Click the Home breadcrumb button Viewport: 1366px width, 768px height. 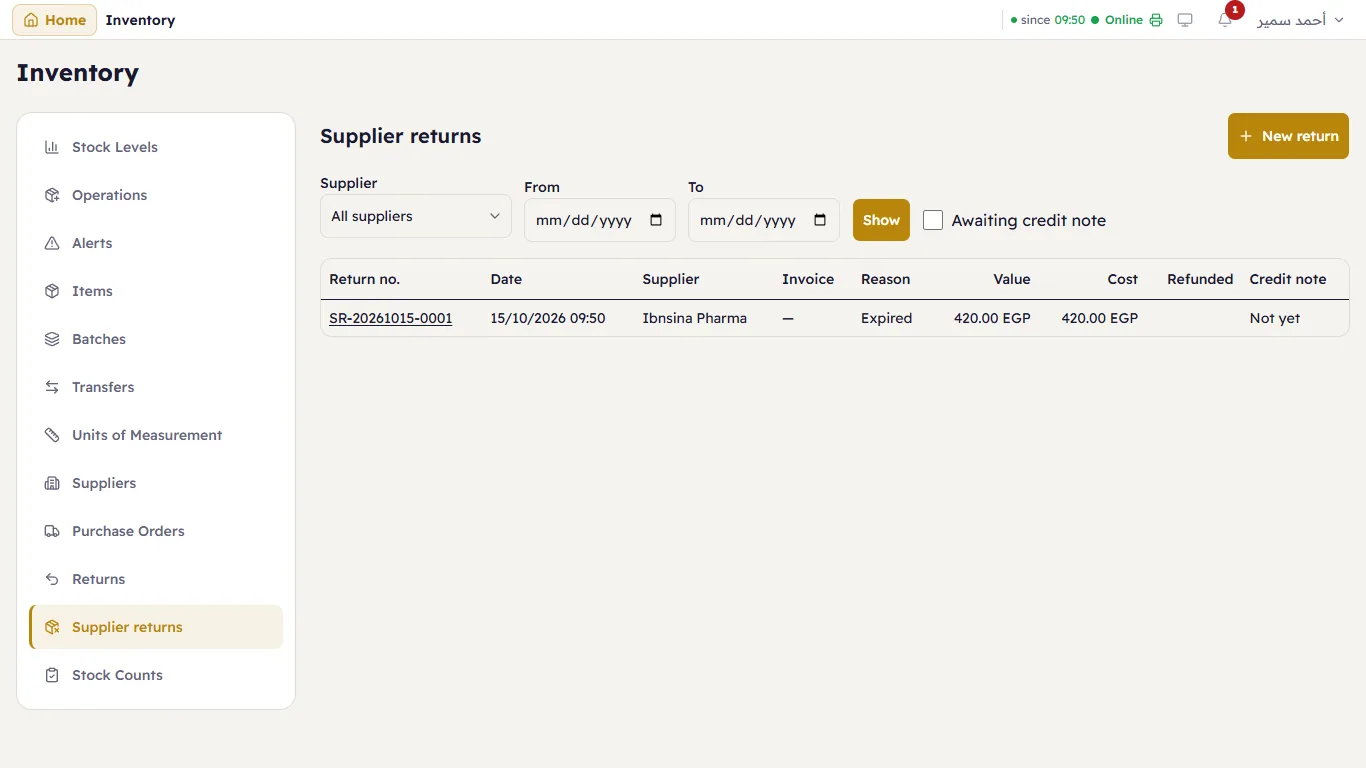tap(54, 20)
